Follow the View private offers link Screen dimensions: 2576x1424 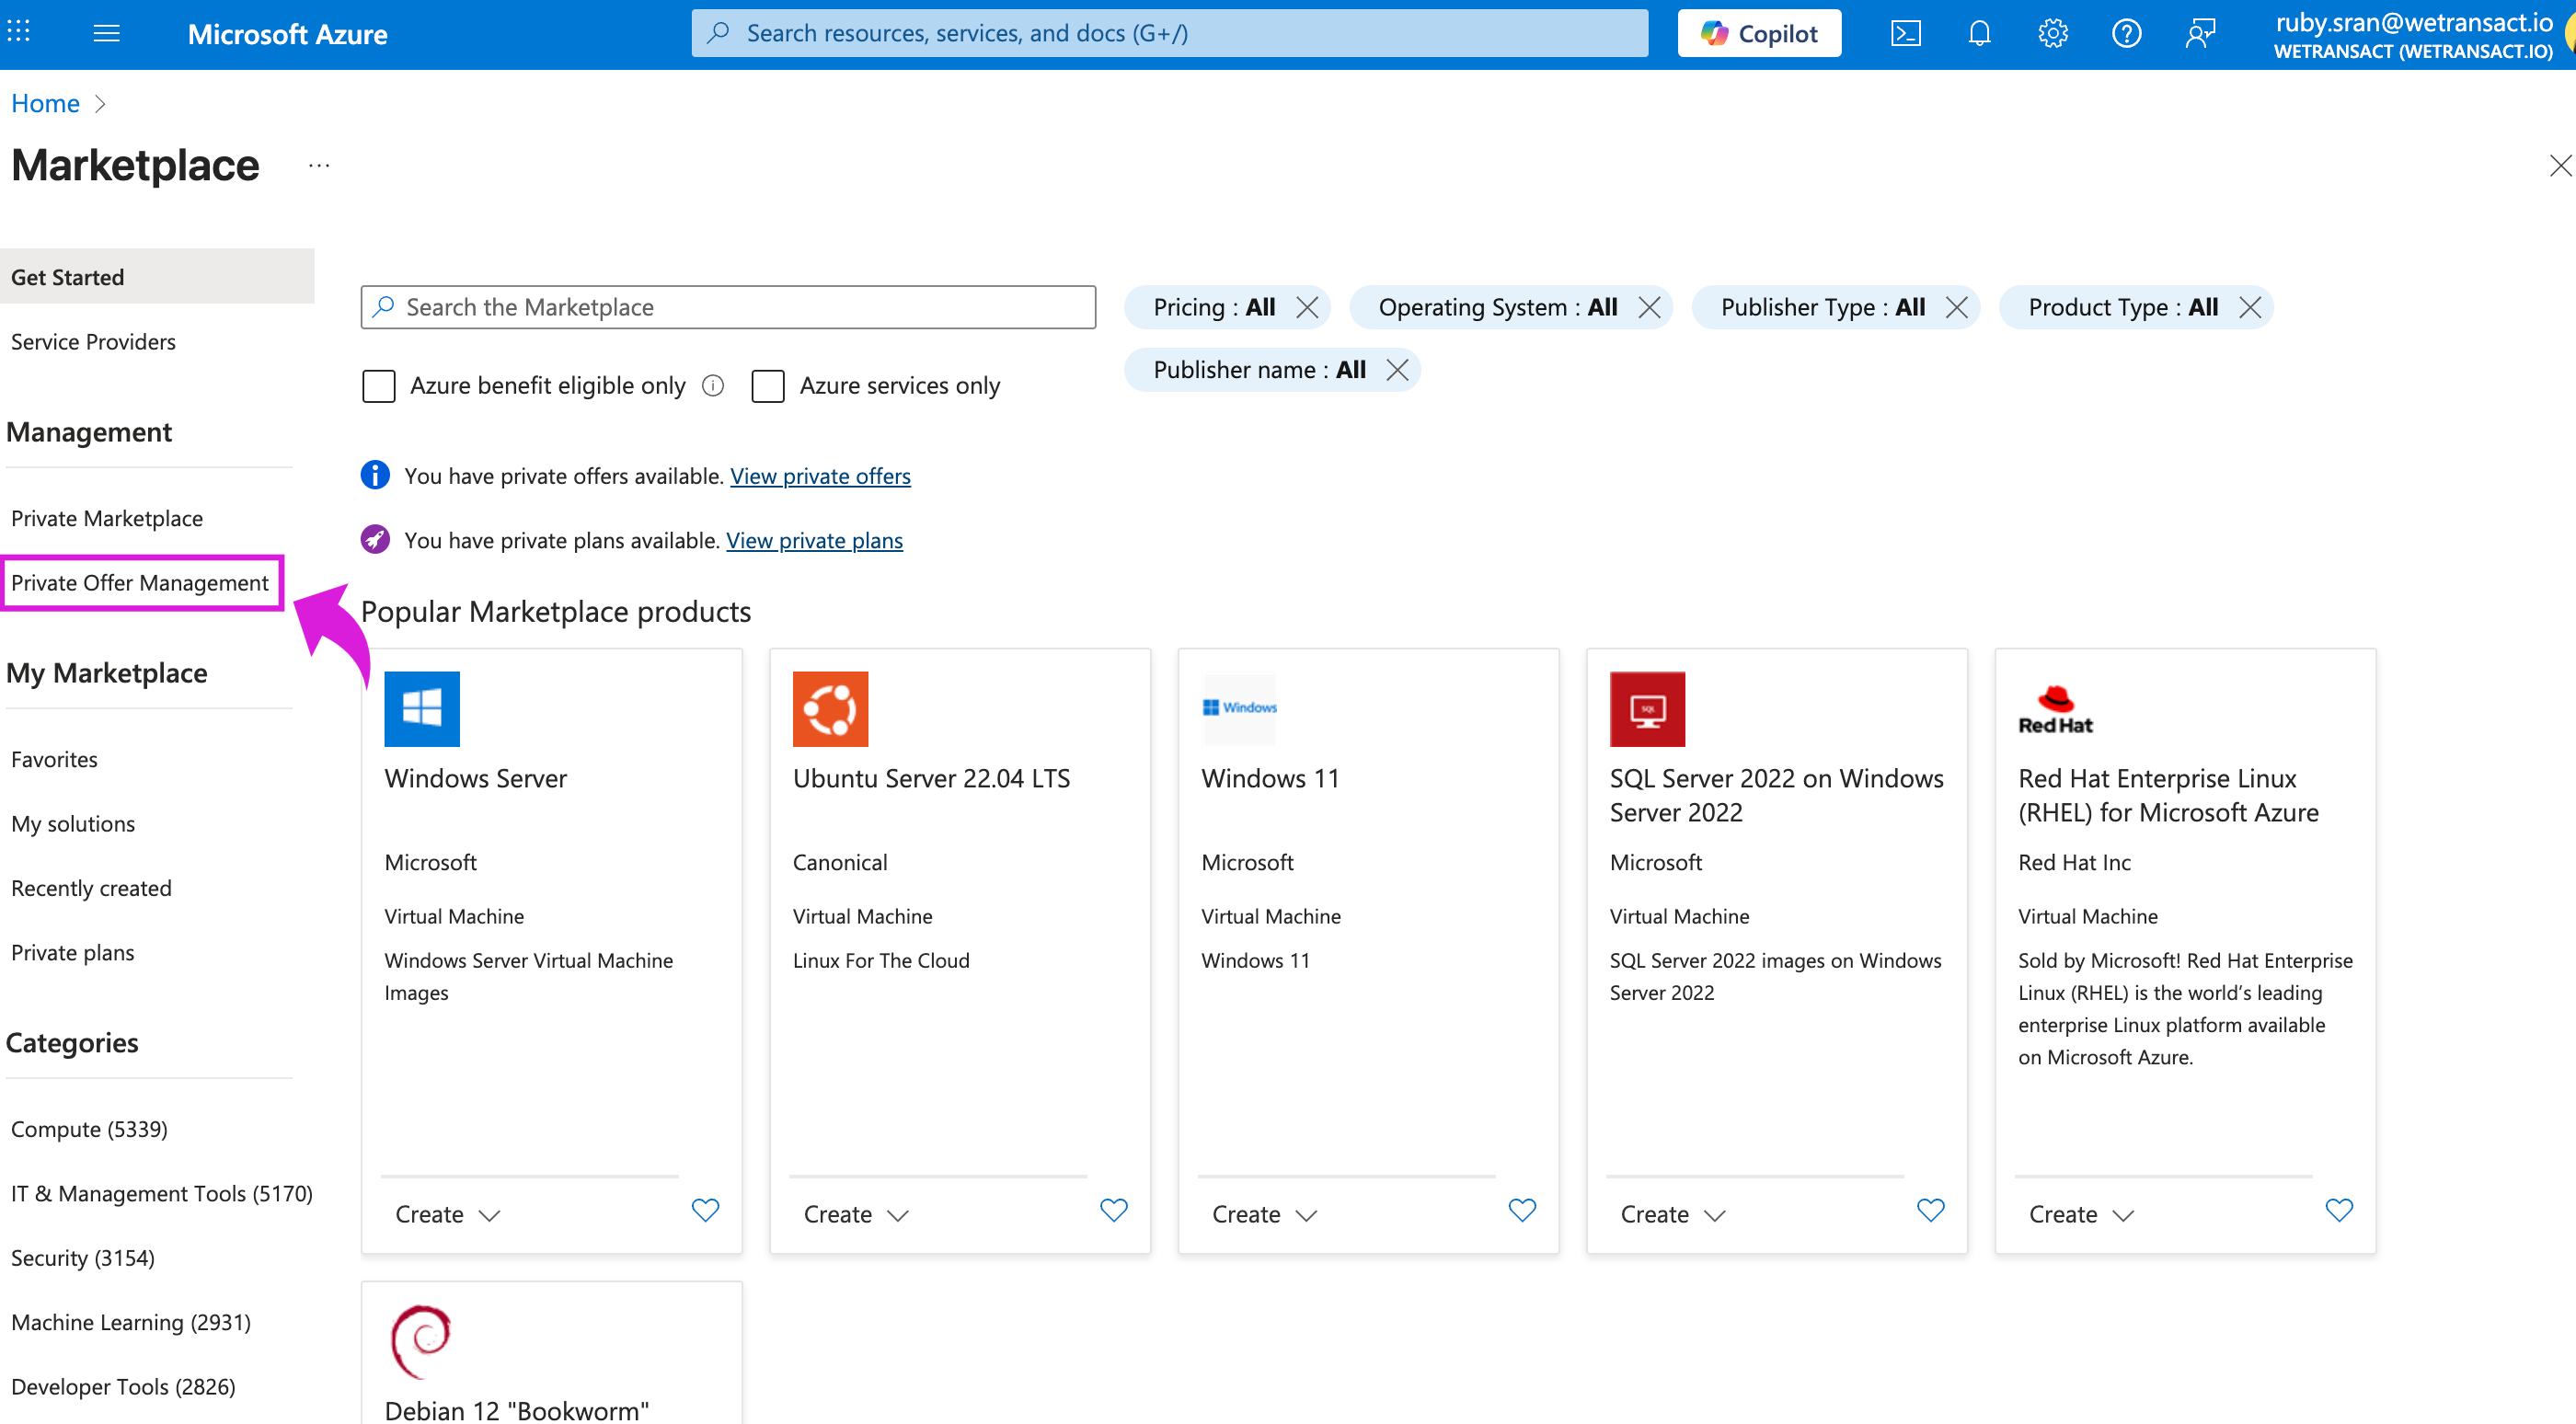pyautogui.click(x=820, y=476)
